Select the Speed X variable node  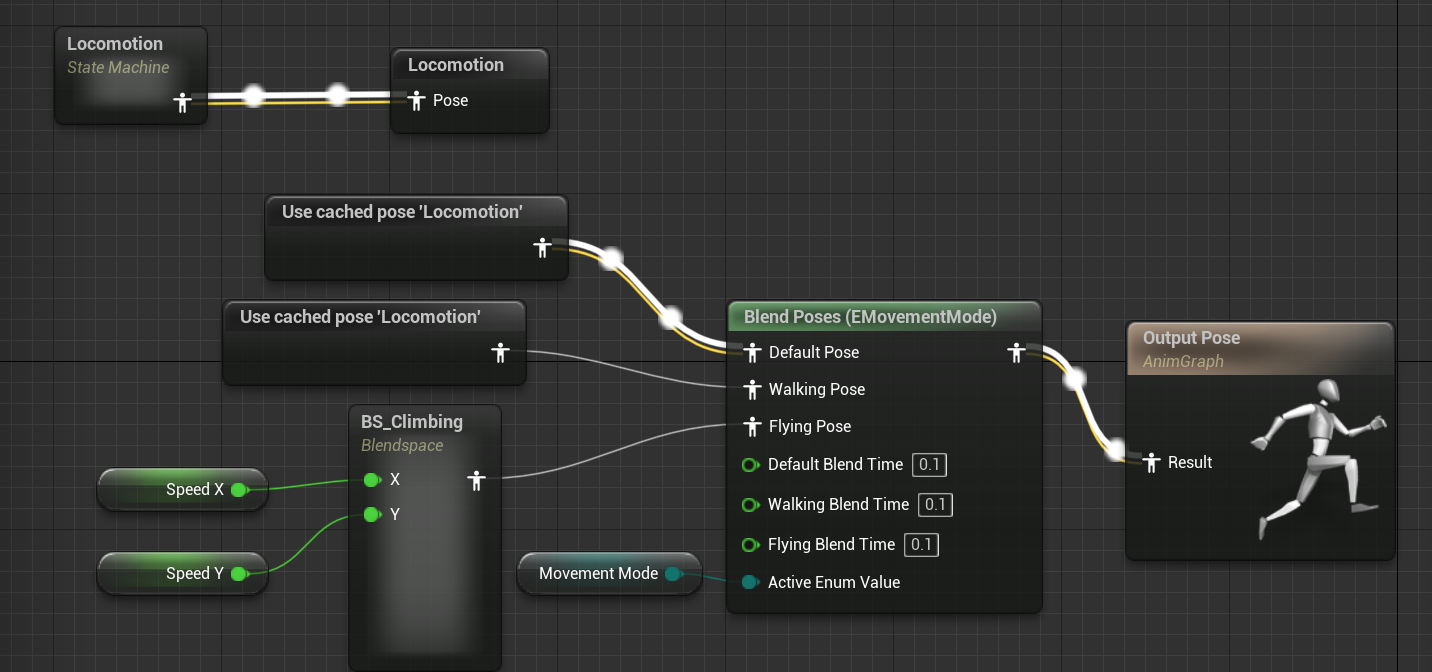182,490
